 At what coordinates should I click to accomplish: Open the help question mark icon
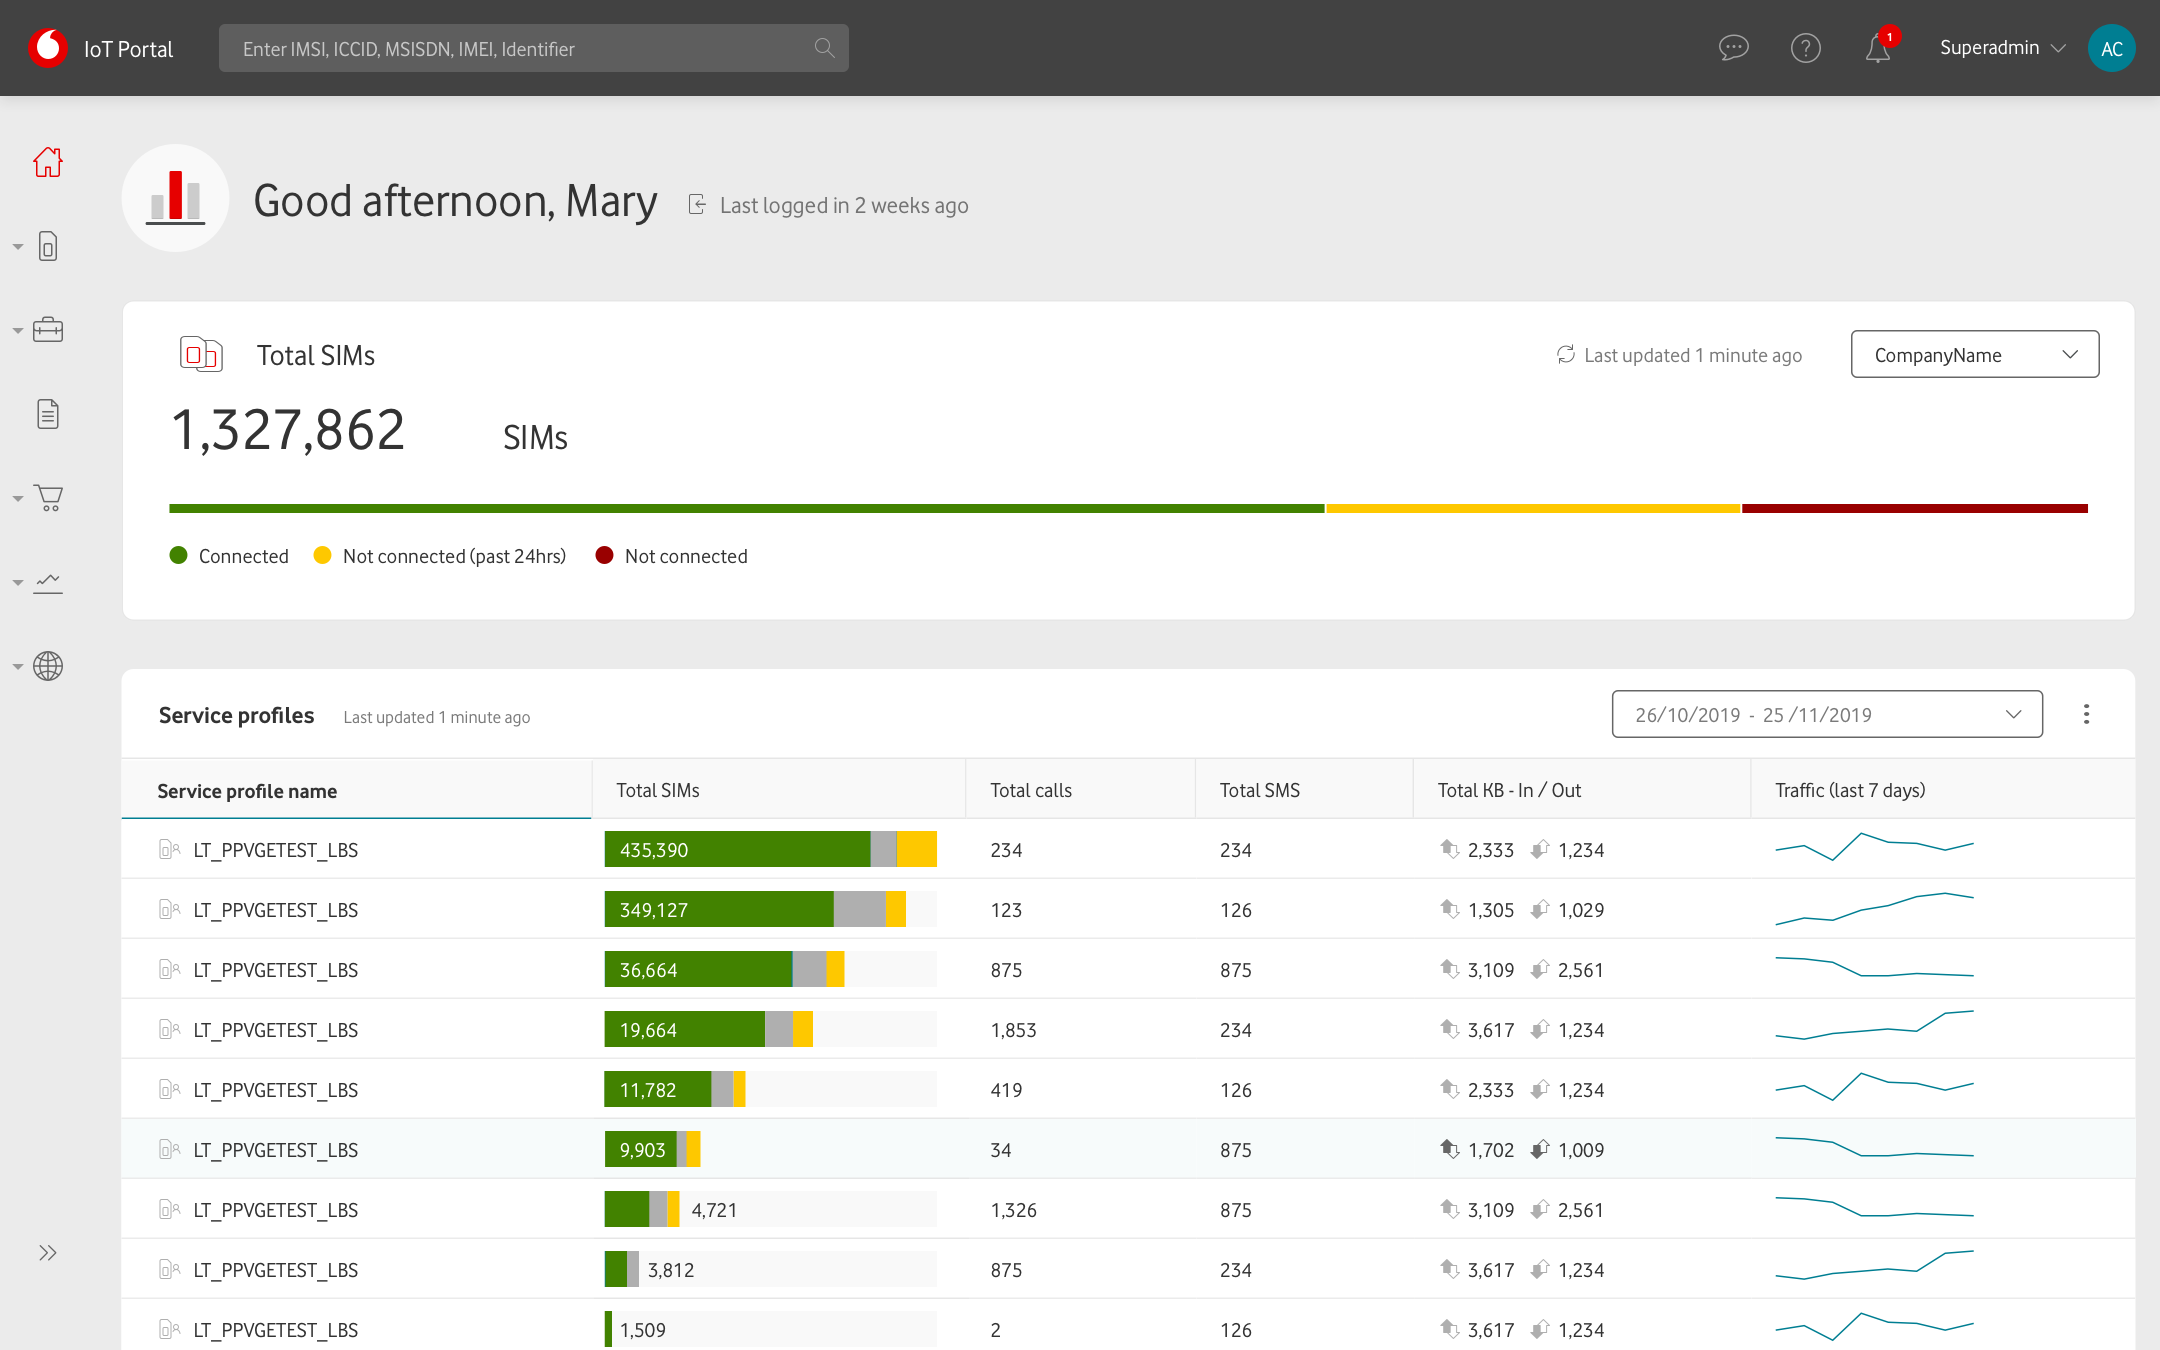[1805, 48]
